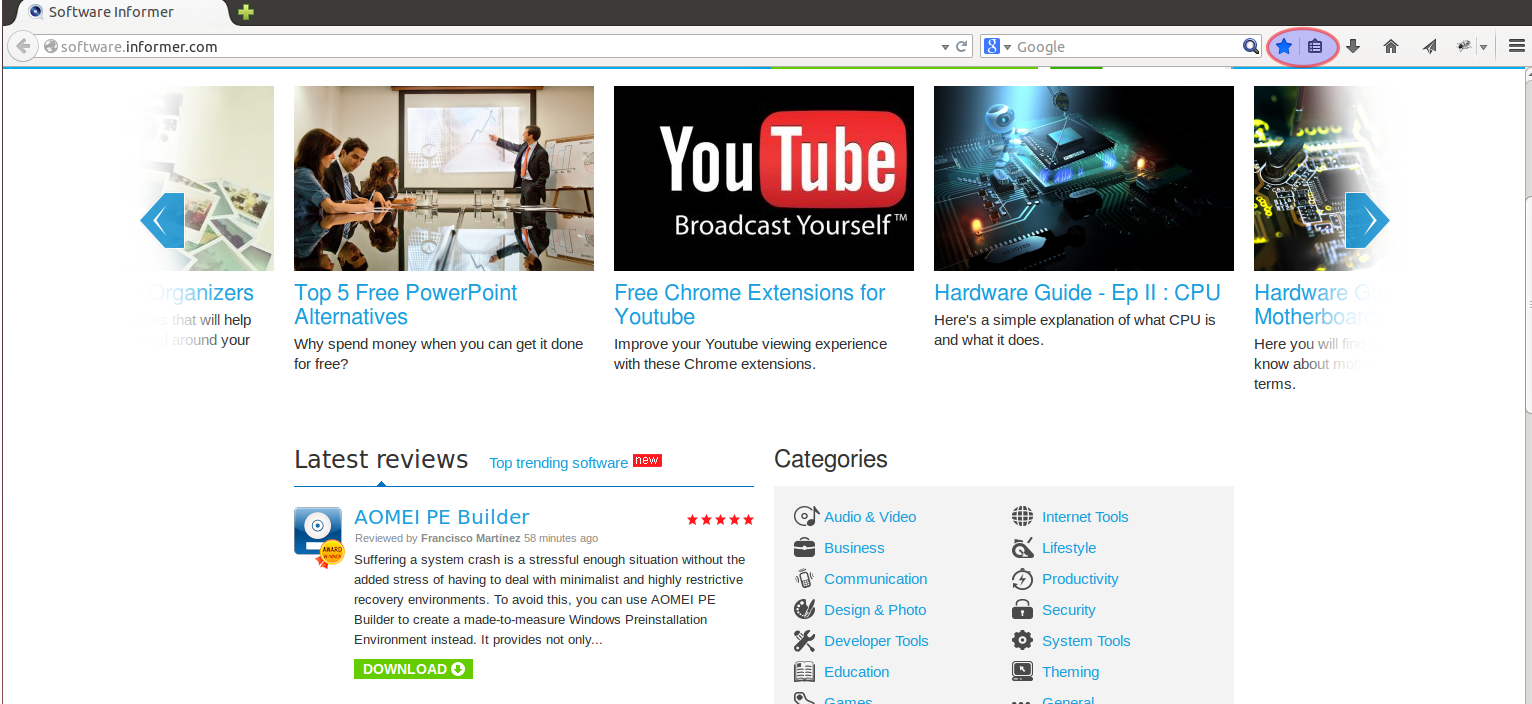Screen dimensions: 1532x704
Task: Expand the URL history dropdown arrow
Action: (945, 47)
